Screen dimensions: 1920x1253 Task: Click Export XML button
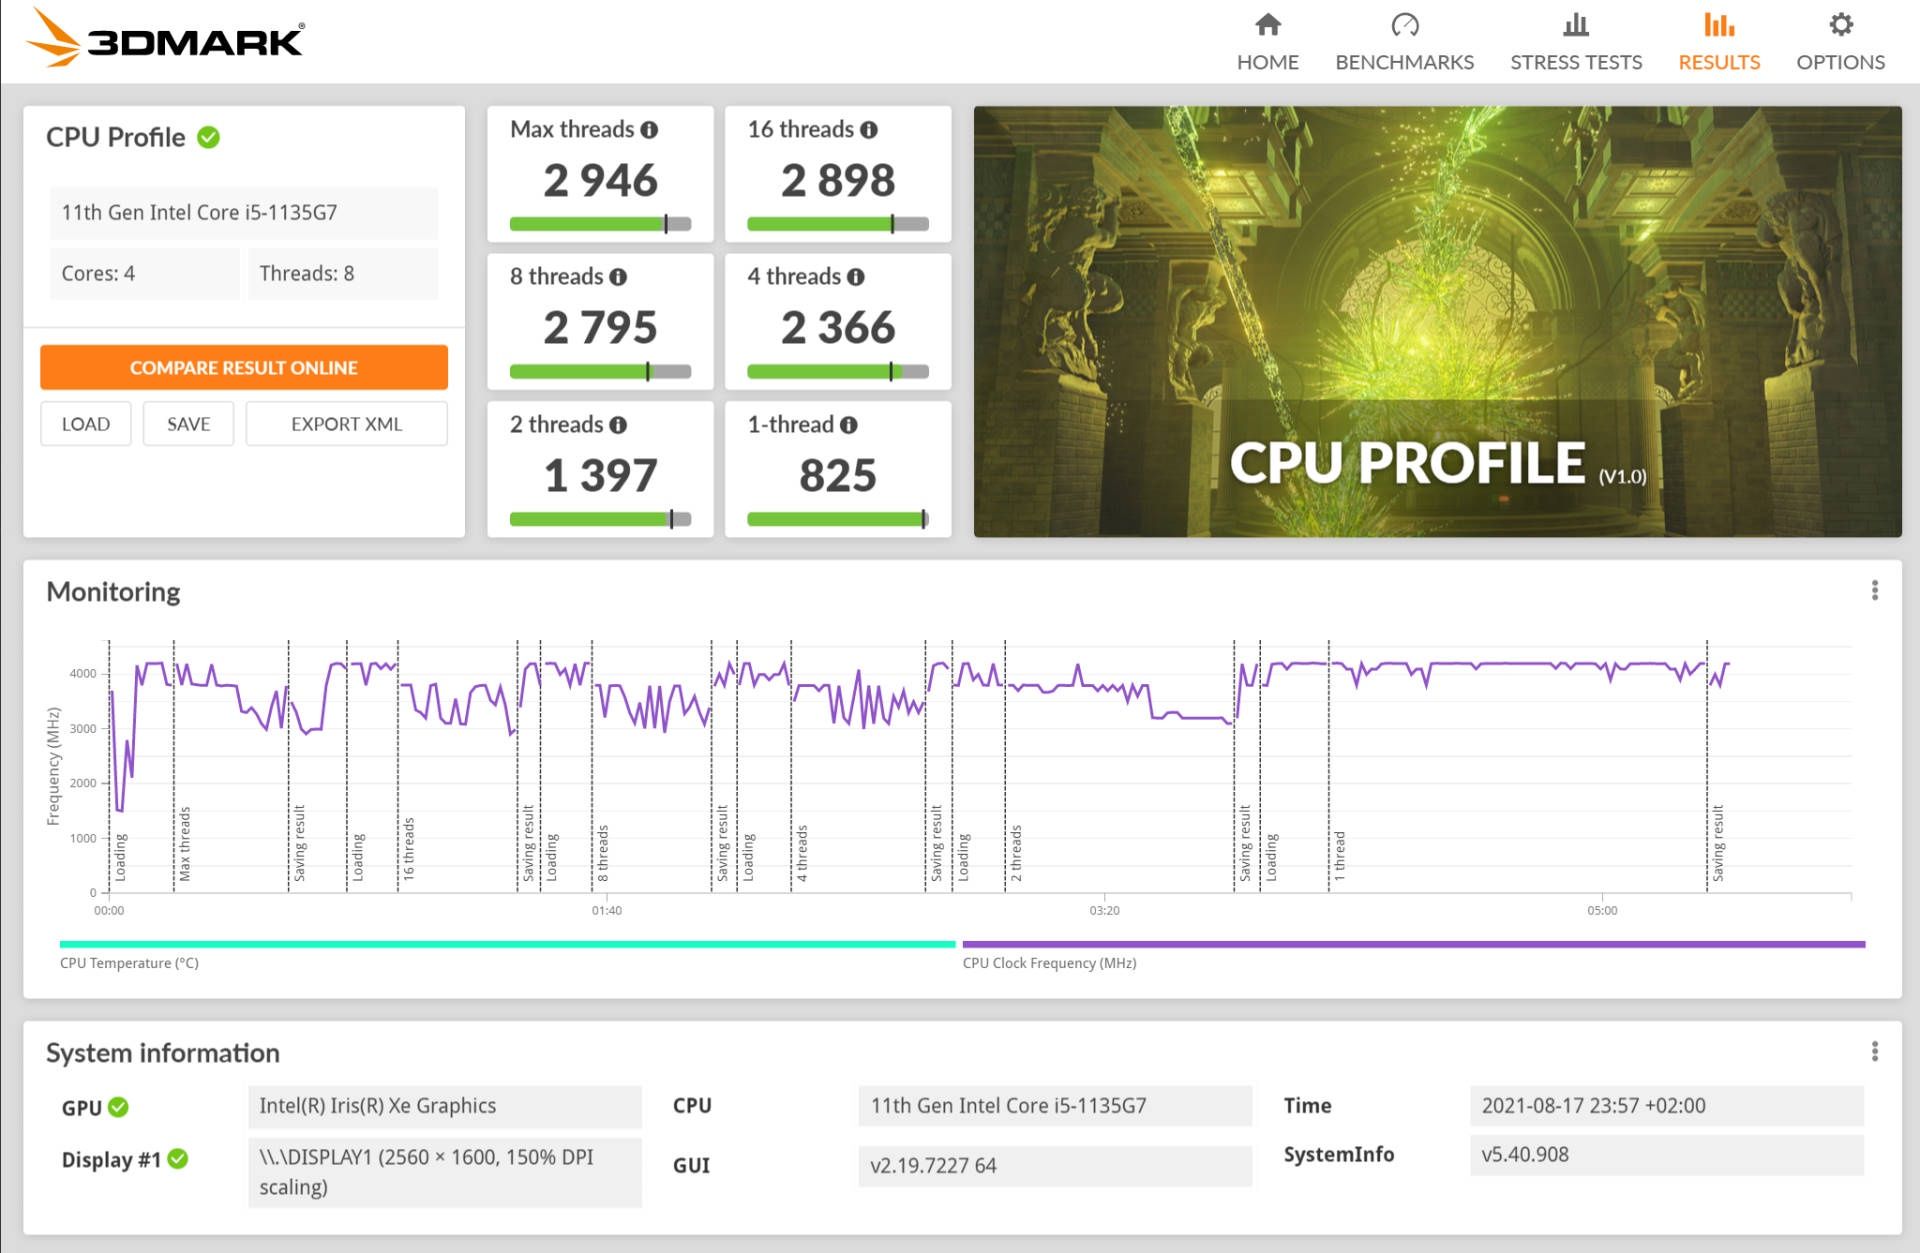tap(346, 424)
